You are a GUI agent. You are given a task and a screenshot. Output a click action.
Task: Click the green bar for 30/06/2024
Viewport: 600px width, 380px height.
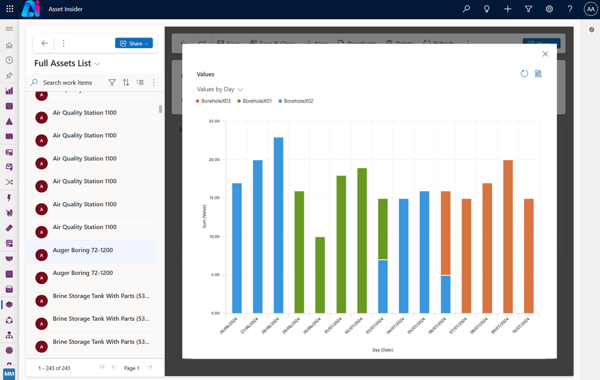coord(320,275)
